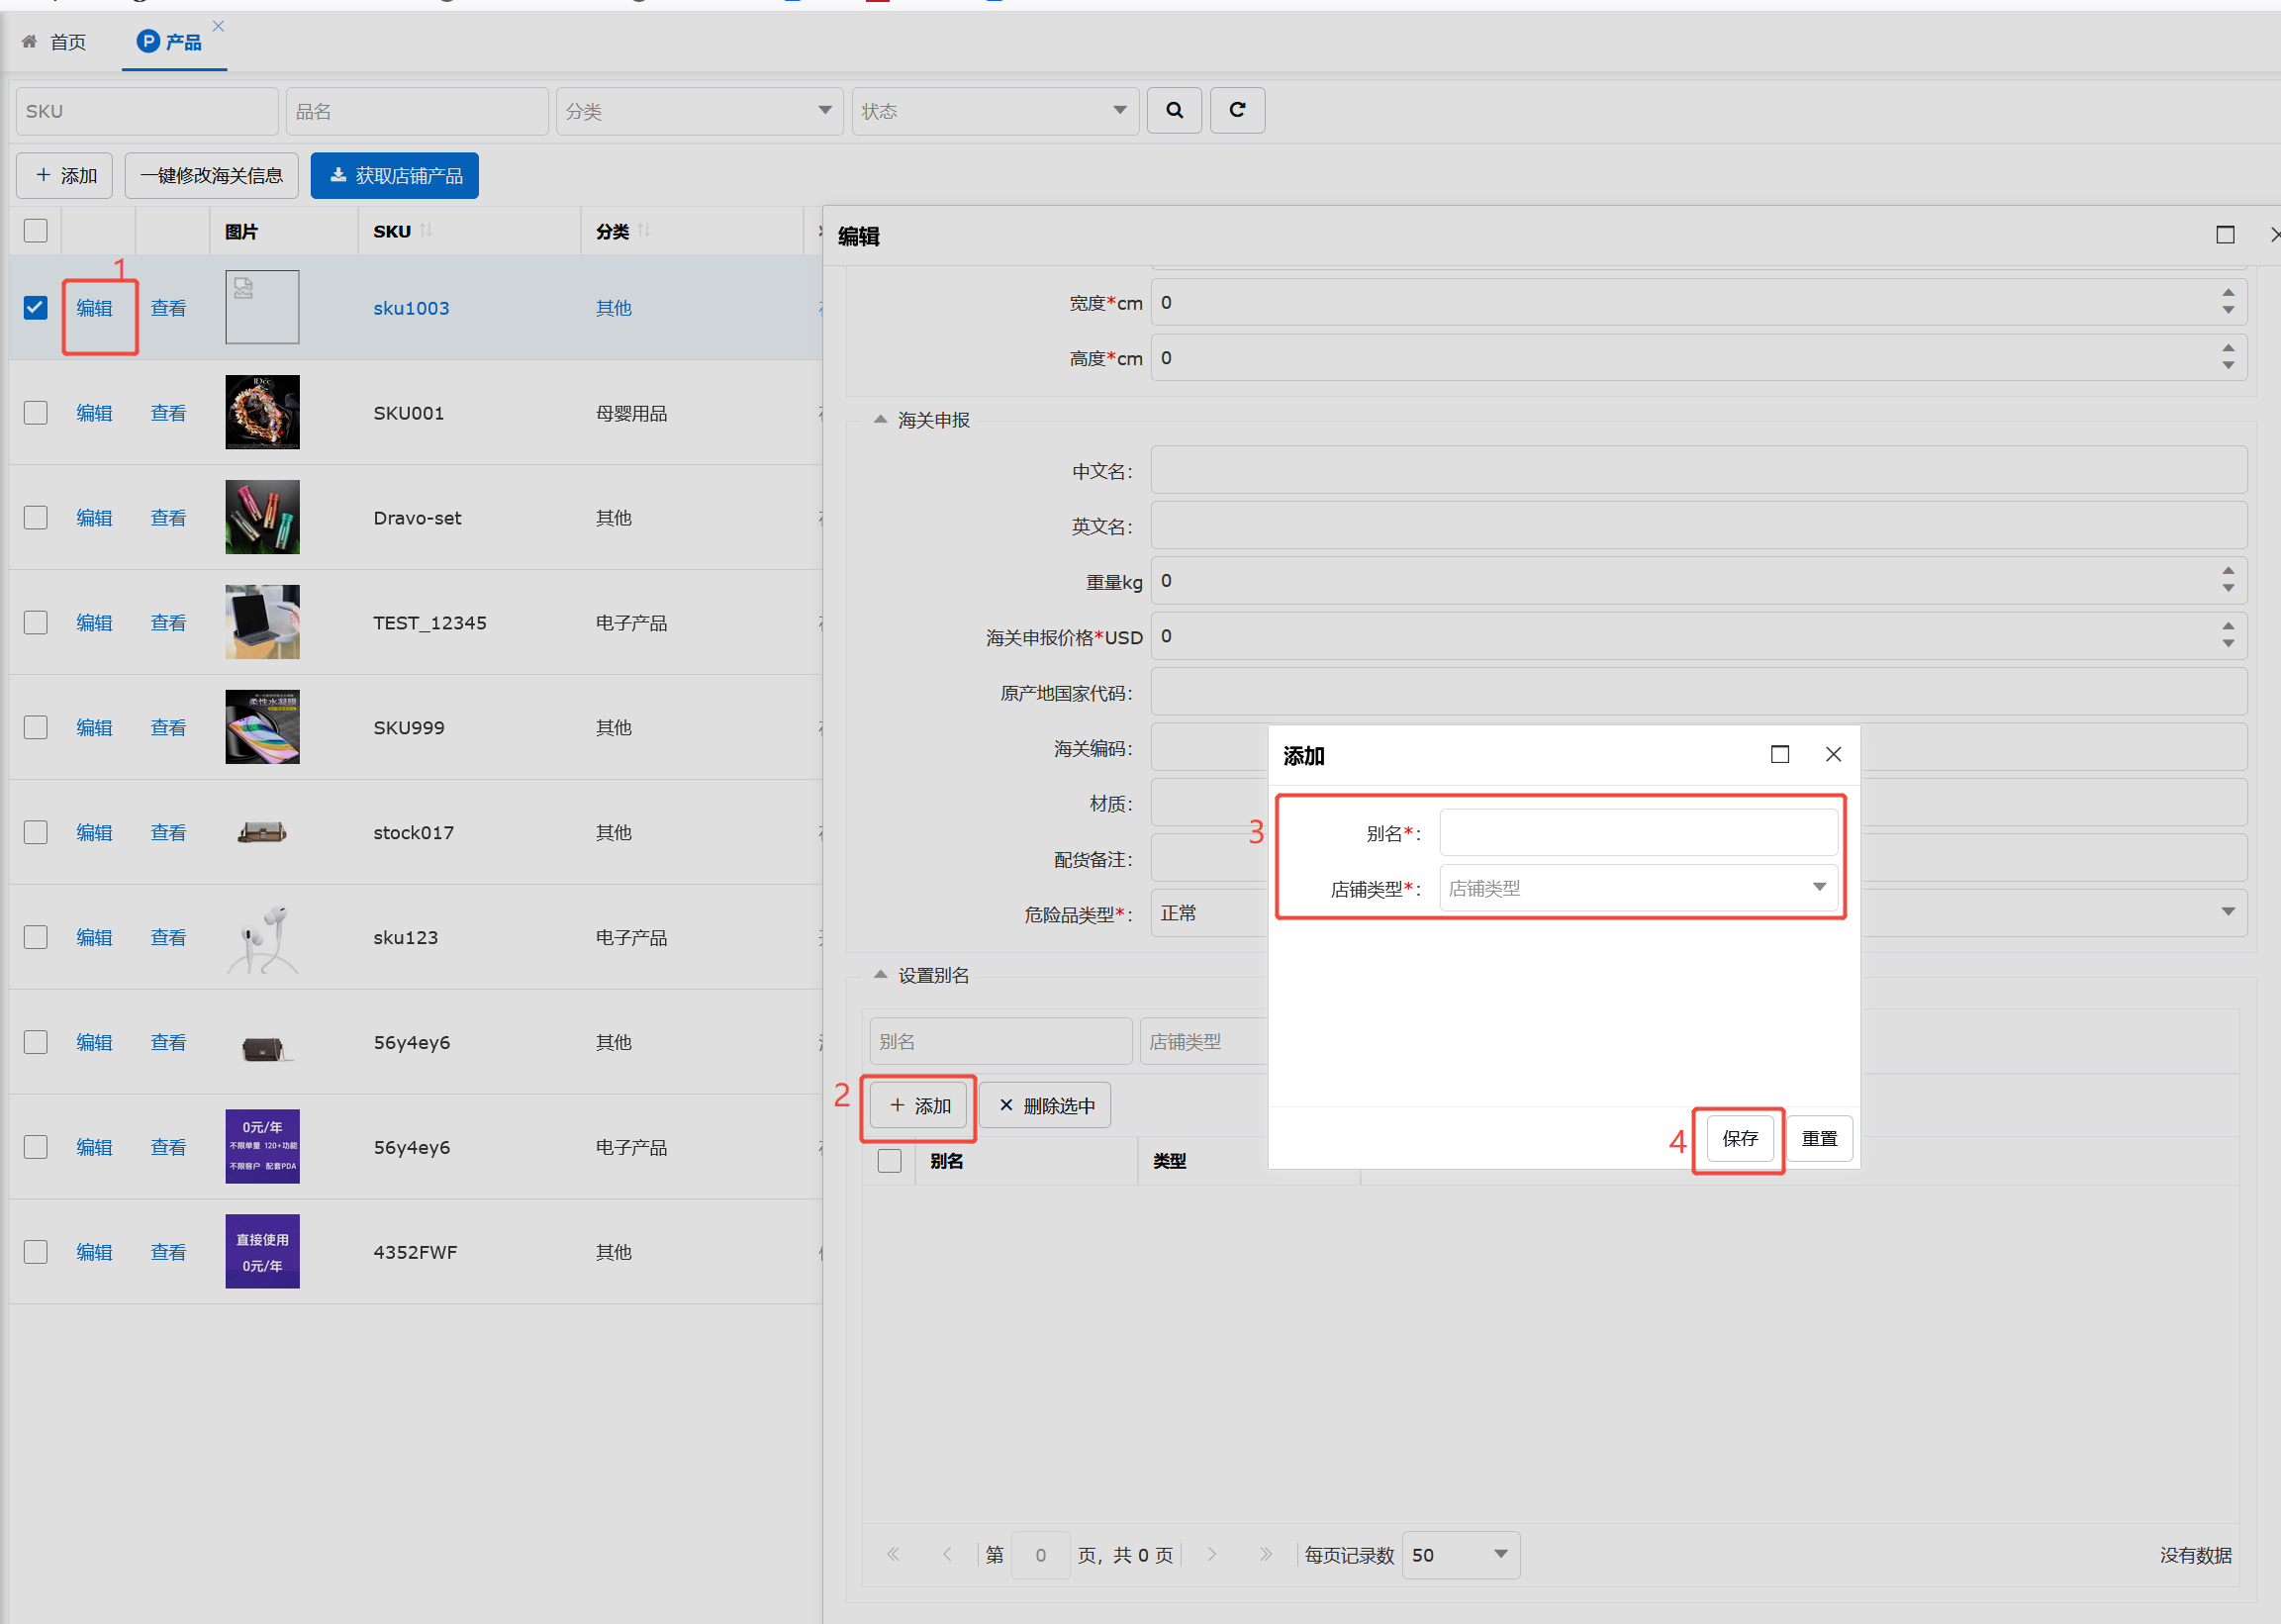Tick the SKU001 row checkbox
The height and width of the screenshot is (1624, 2281).
point(35,413)
